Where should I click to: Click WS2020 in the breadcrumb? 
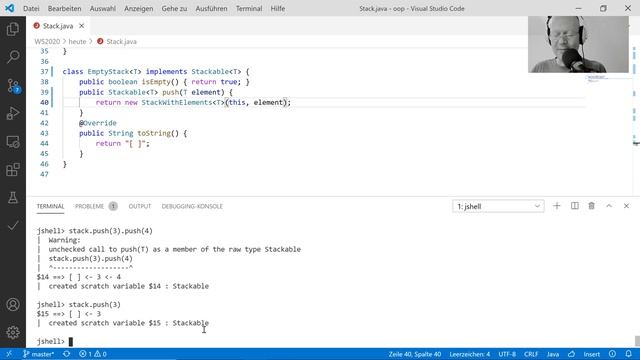pos(47,41)
